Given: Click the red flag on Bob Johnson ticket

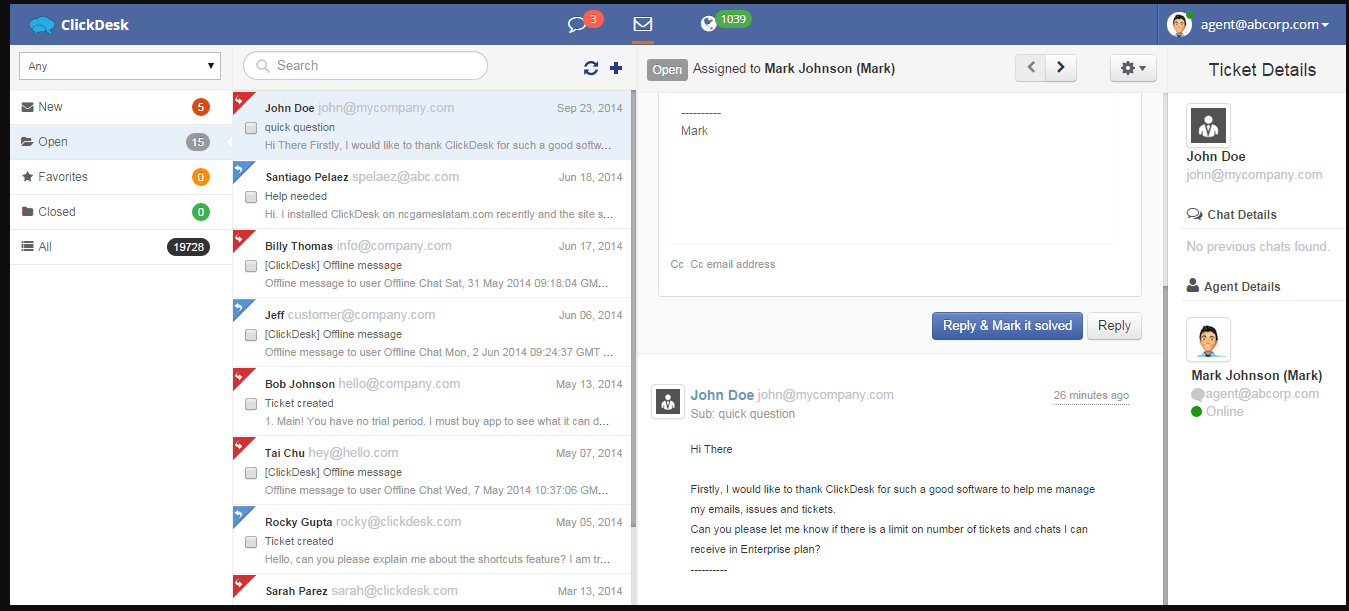Looking at the screenshot, I should pyautogui.click(x=240, y=376).
